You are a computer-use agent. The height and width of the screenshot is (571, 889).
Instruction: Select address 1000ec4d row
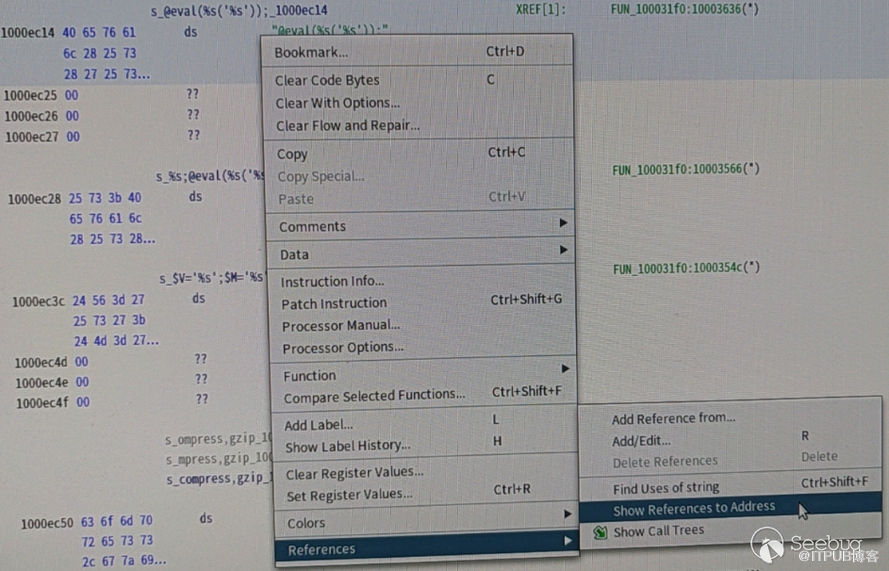tap(41, 363)
